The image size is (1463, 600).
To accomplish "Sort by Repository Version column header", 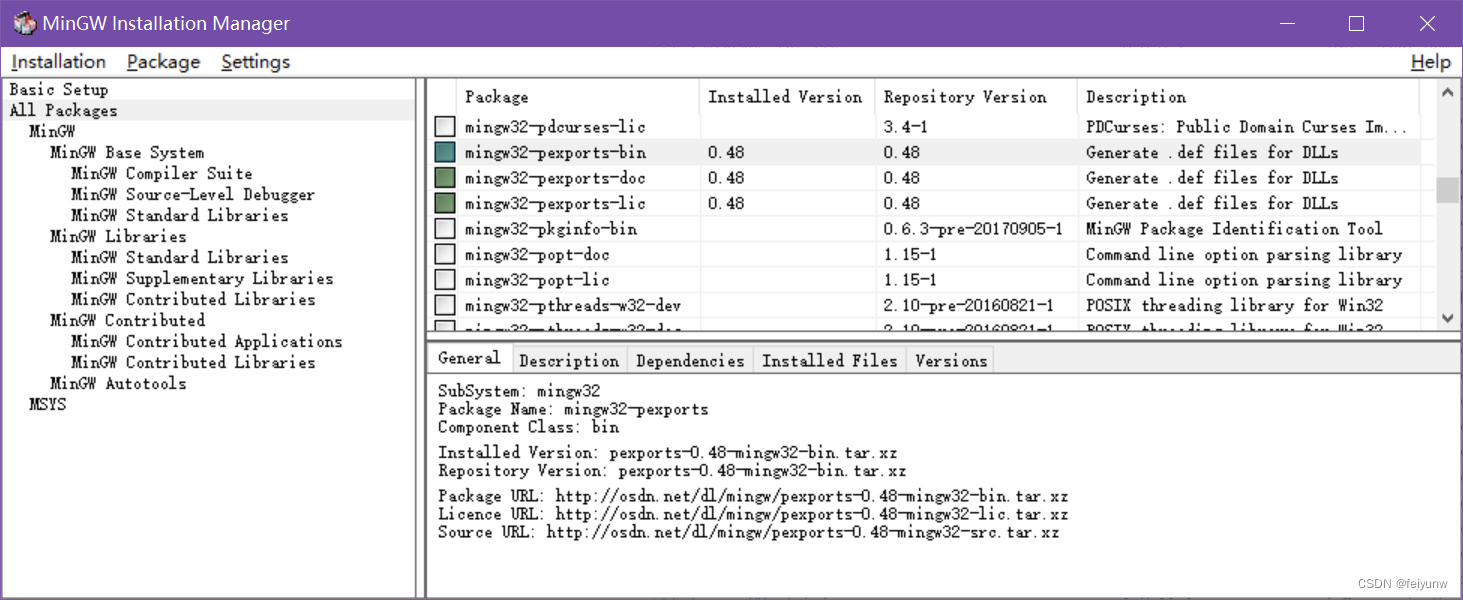I will coord(976,97).
